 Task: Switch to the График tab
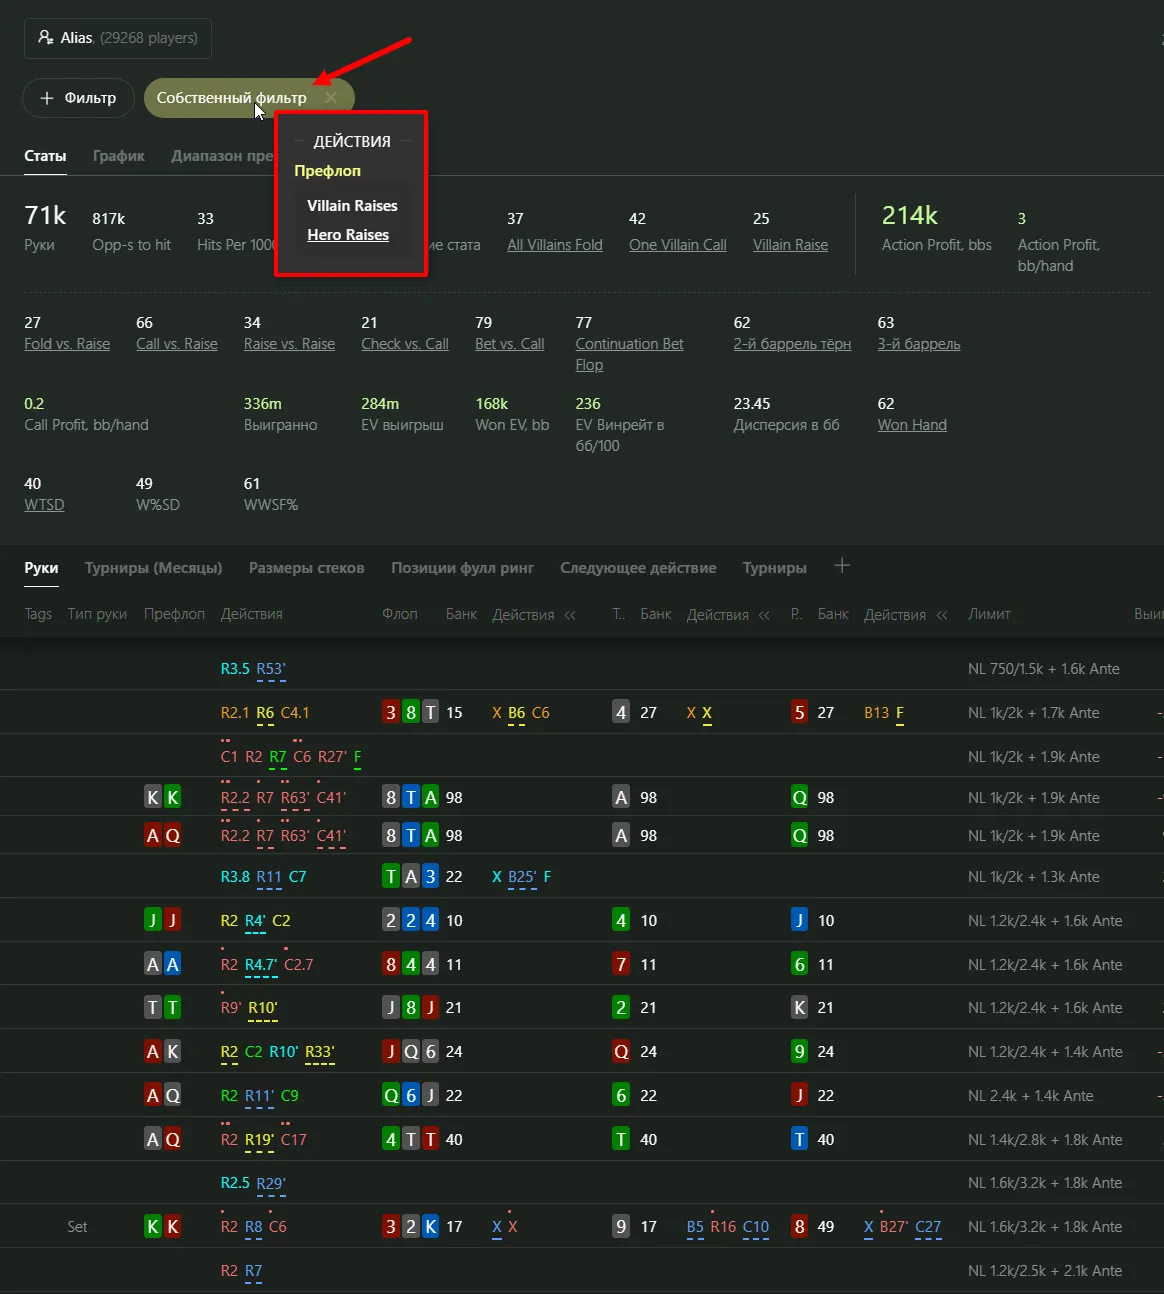pos(118,156)
